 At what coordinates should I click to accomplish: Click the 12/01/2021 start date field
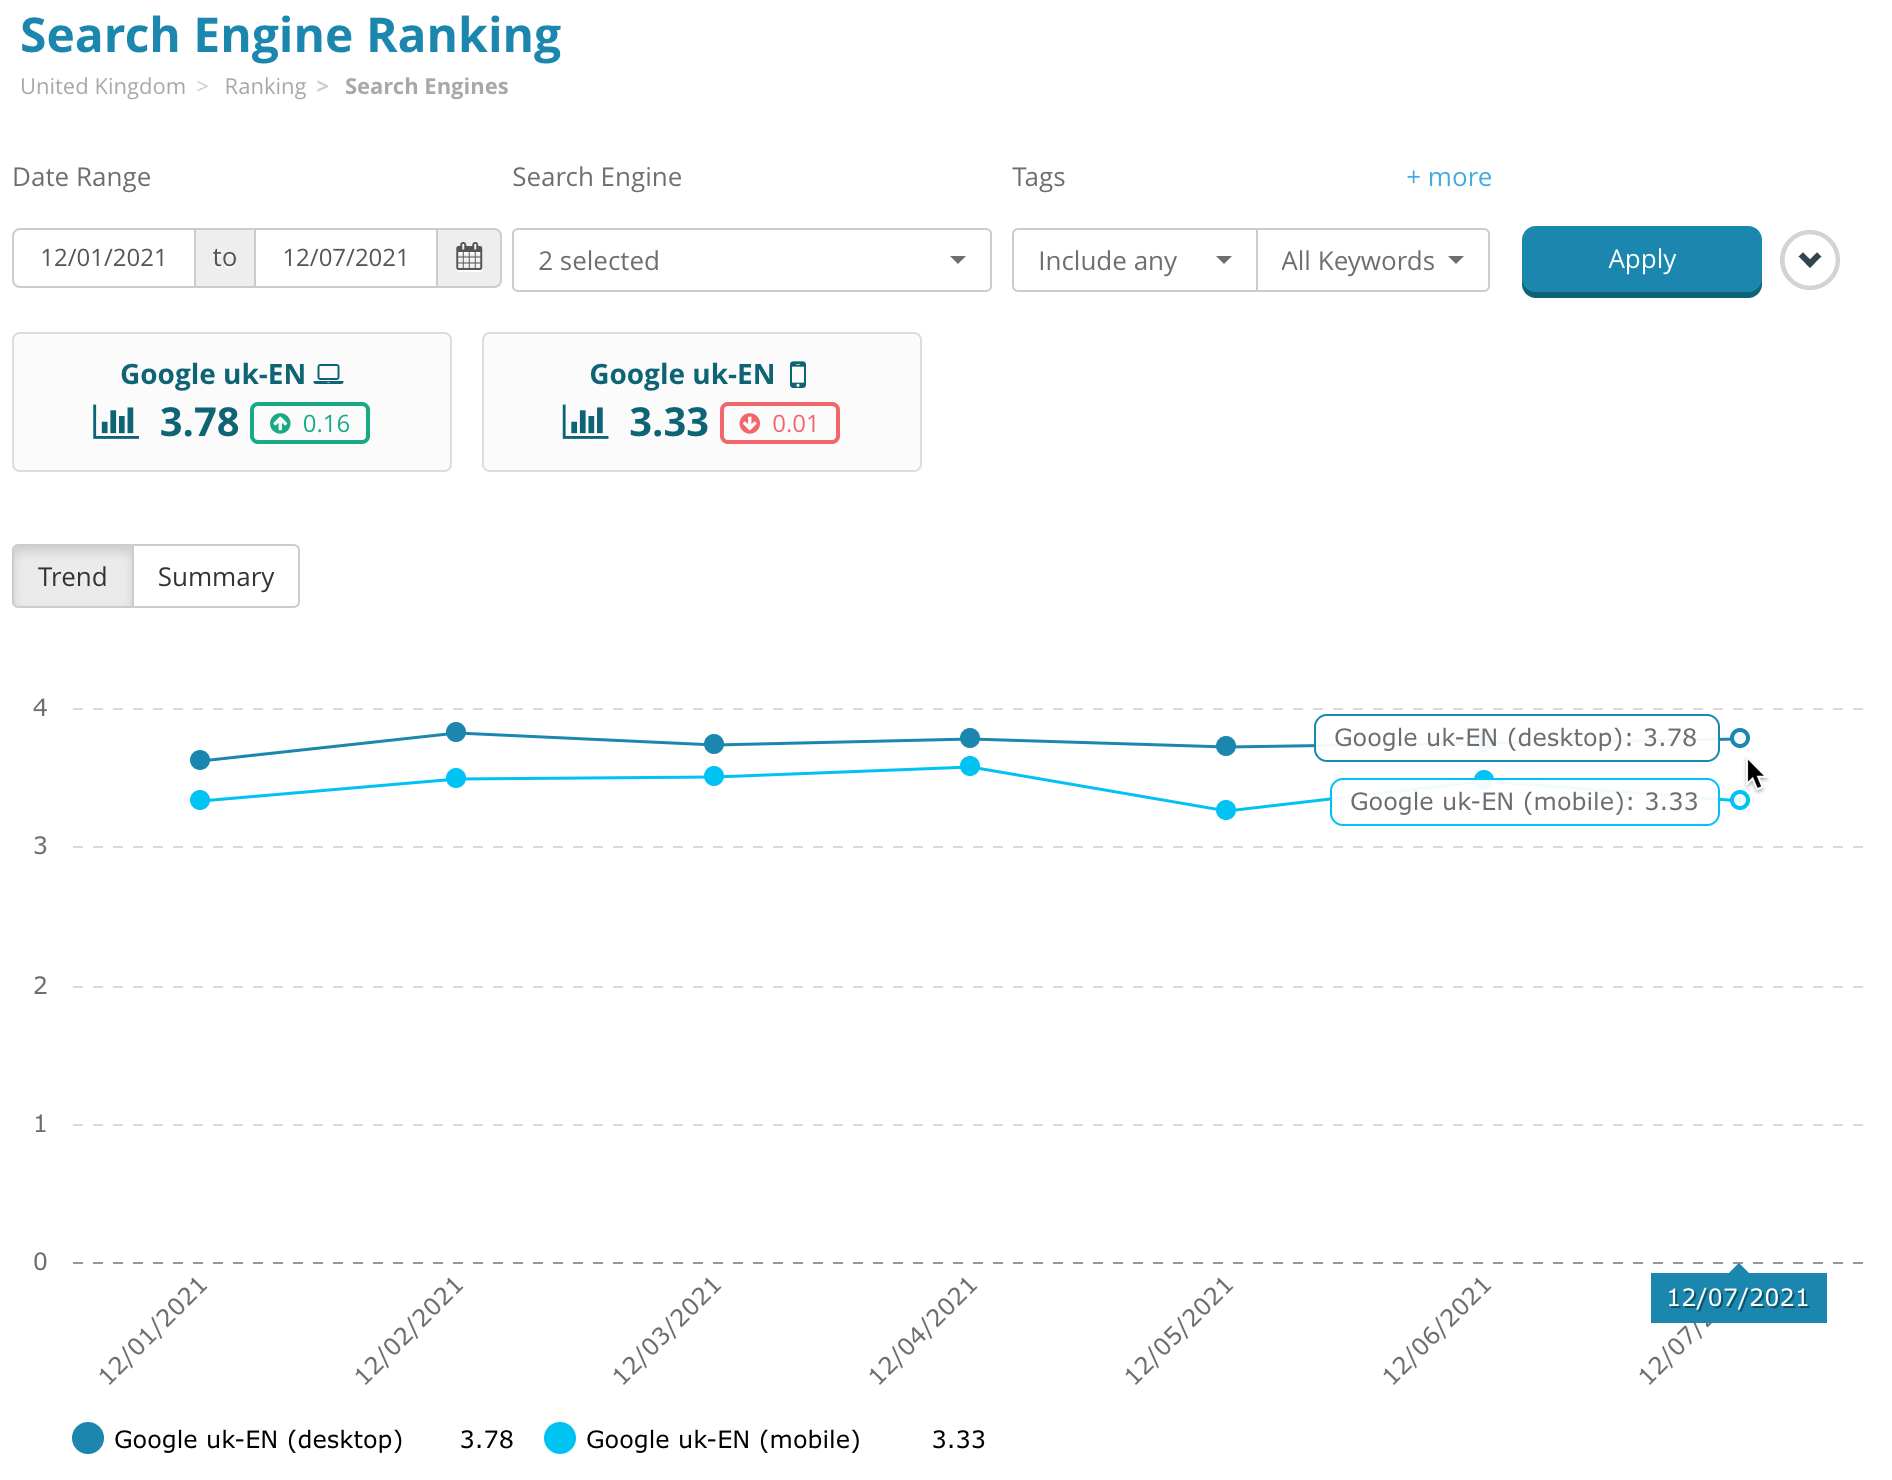(104, 257)
